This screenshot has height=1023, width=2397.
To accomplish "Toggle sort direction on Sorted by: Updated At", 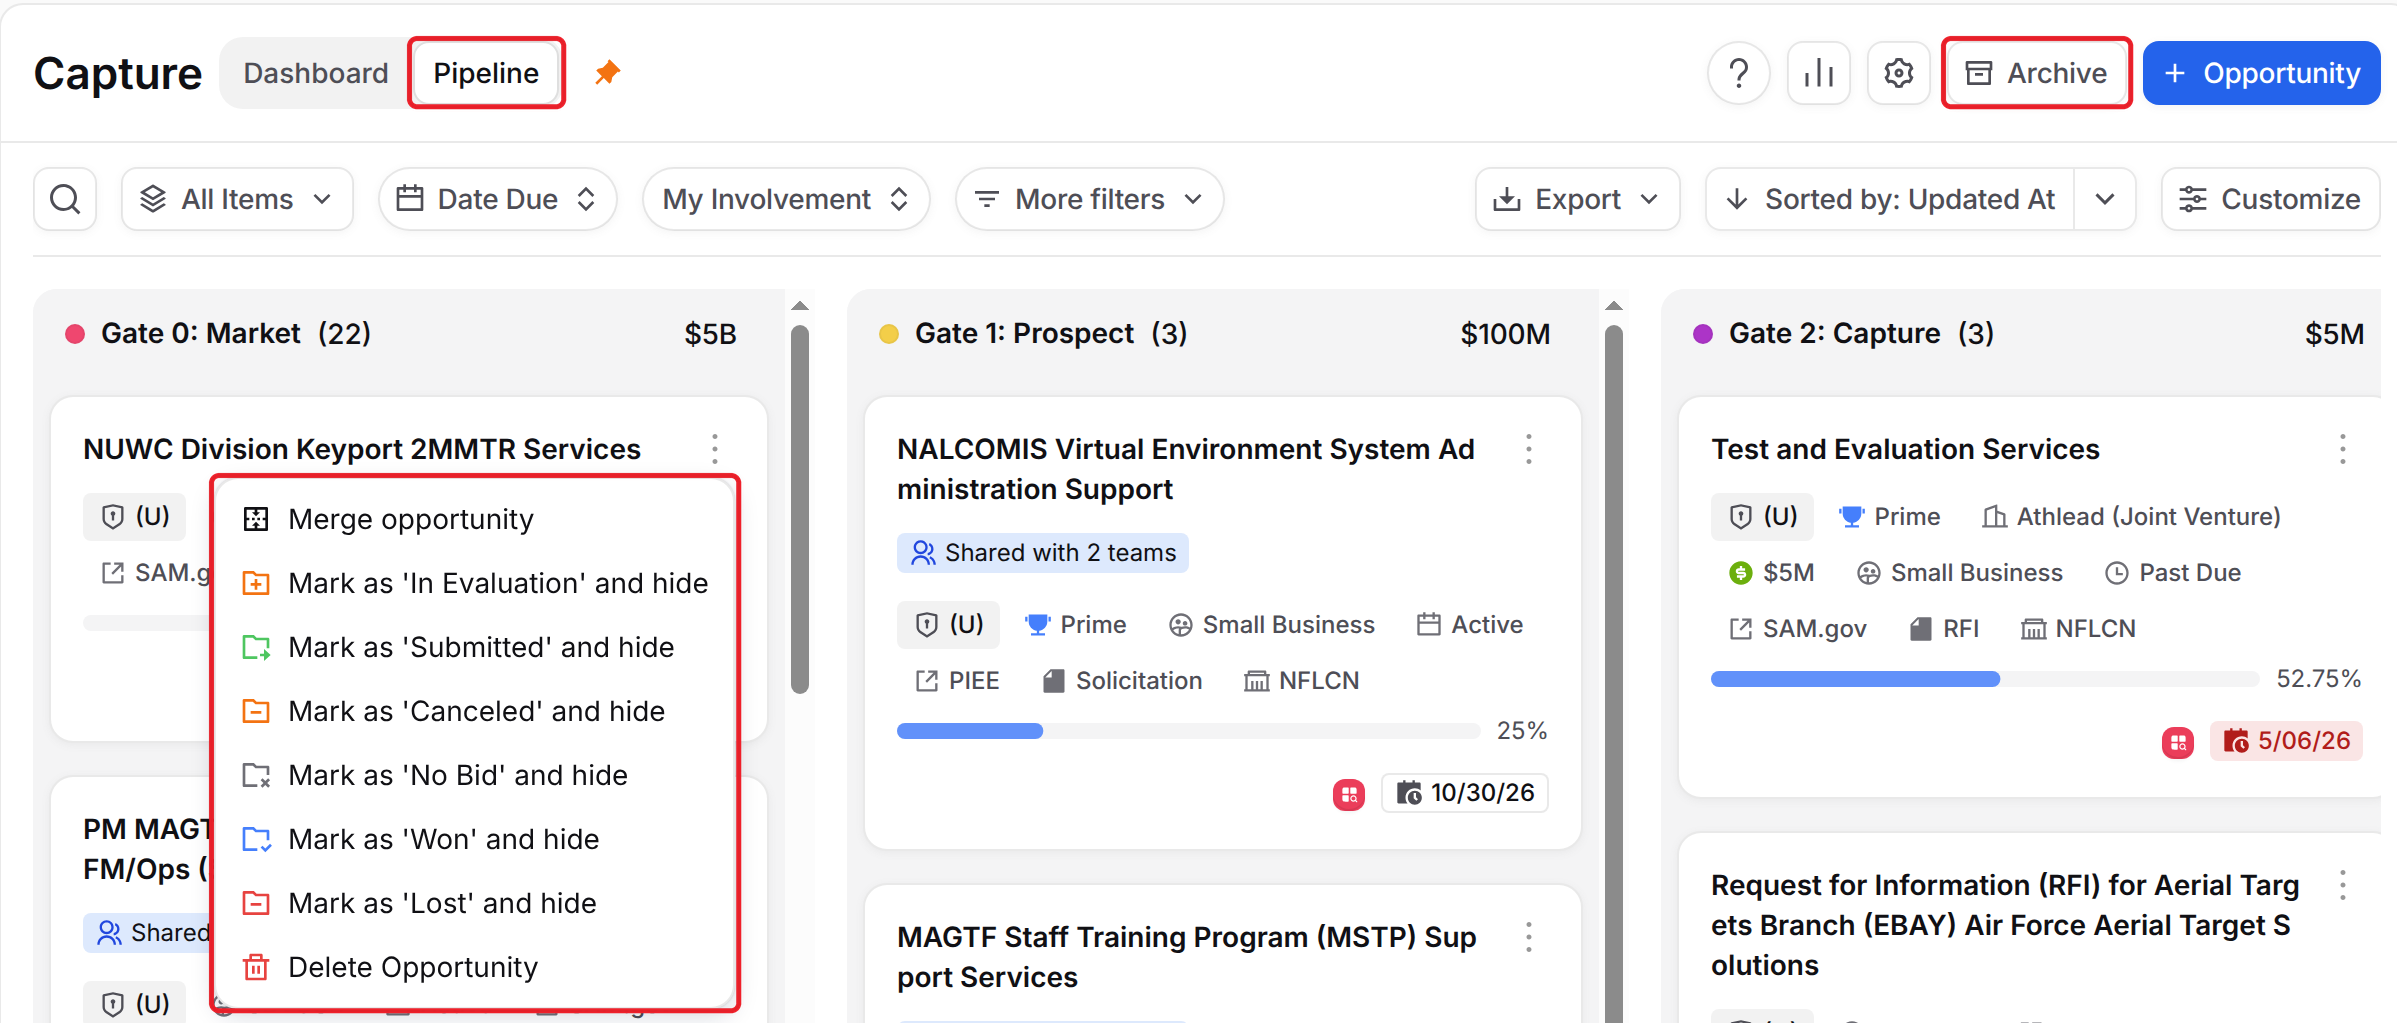I will click(x=1890, y=199).
